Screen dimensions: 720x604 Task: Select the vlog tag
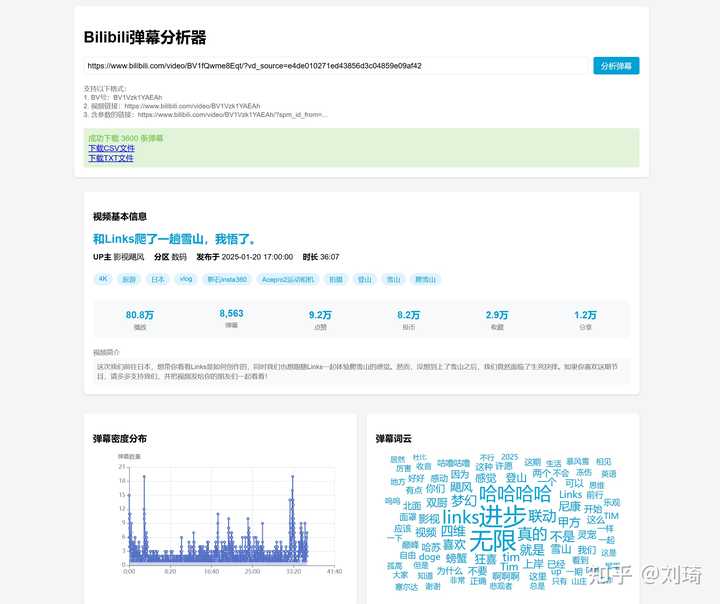point(186,279)
